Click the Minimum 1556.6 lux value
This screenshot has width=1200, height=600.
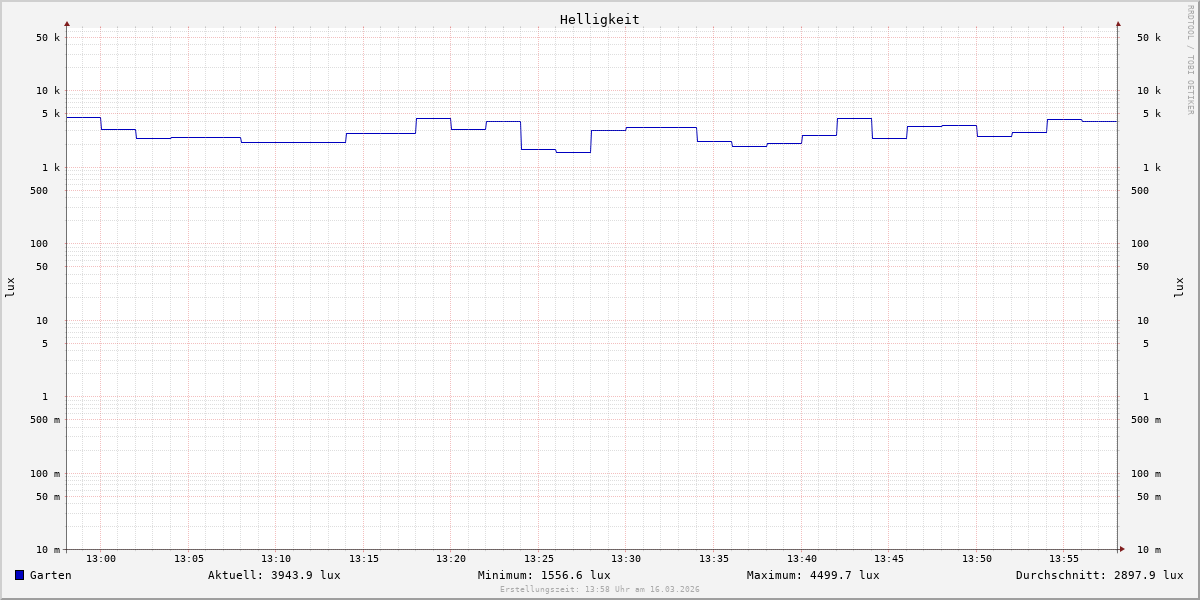point(544,575)
